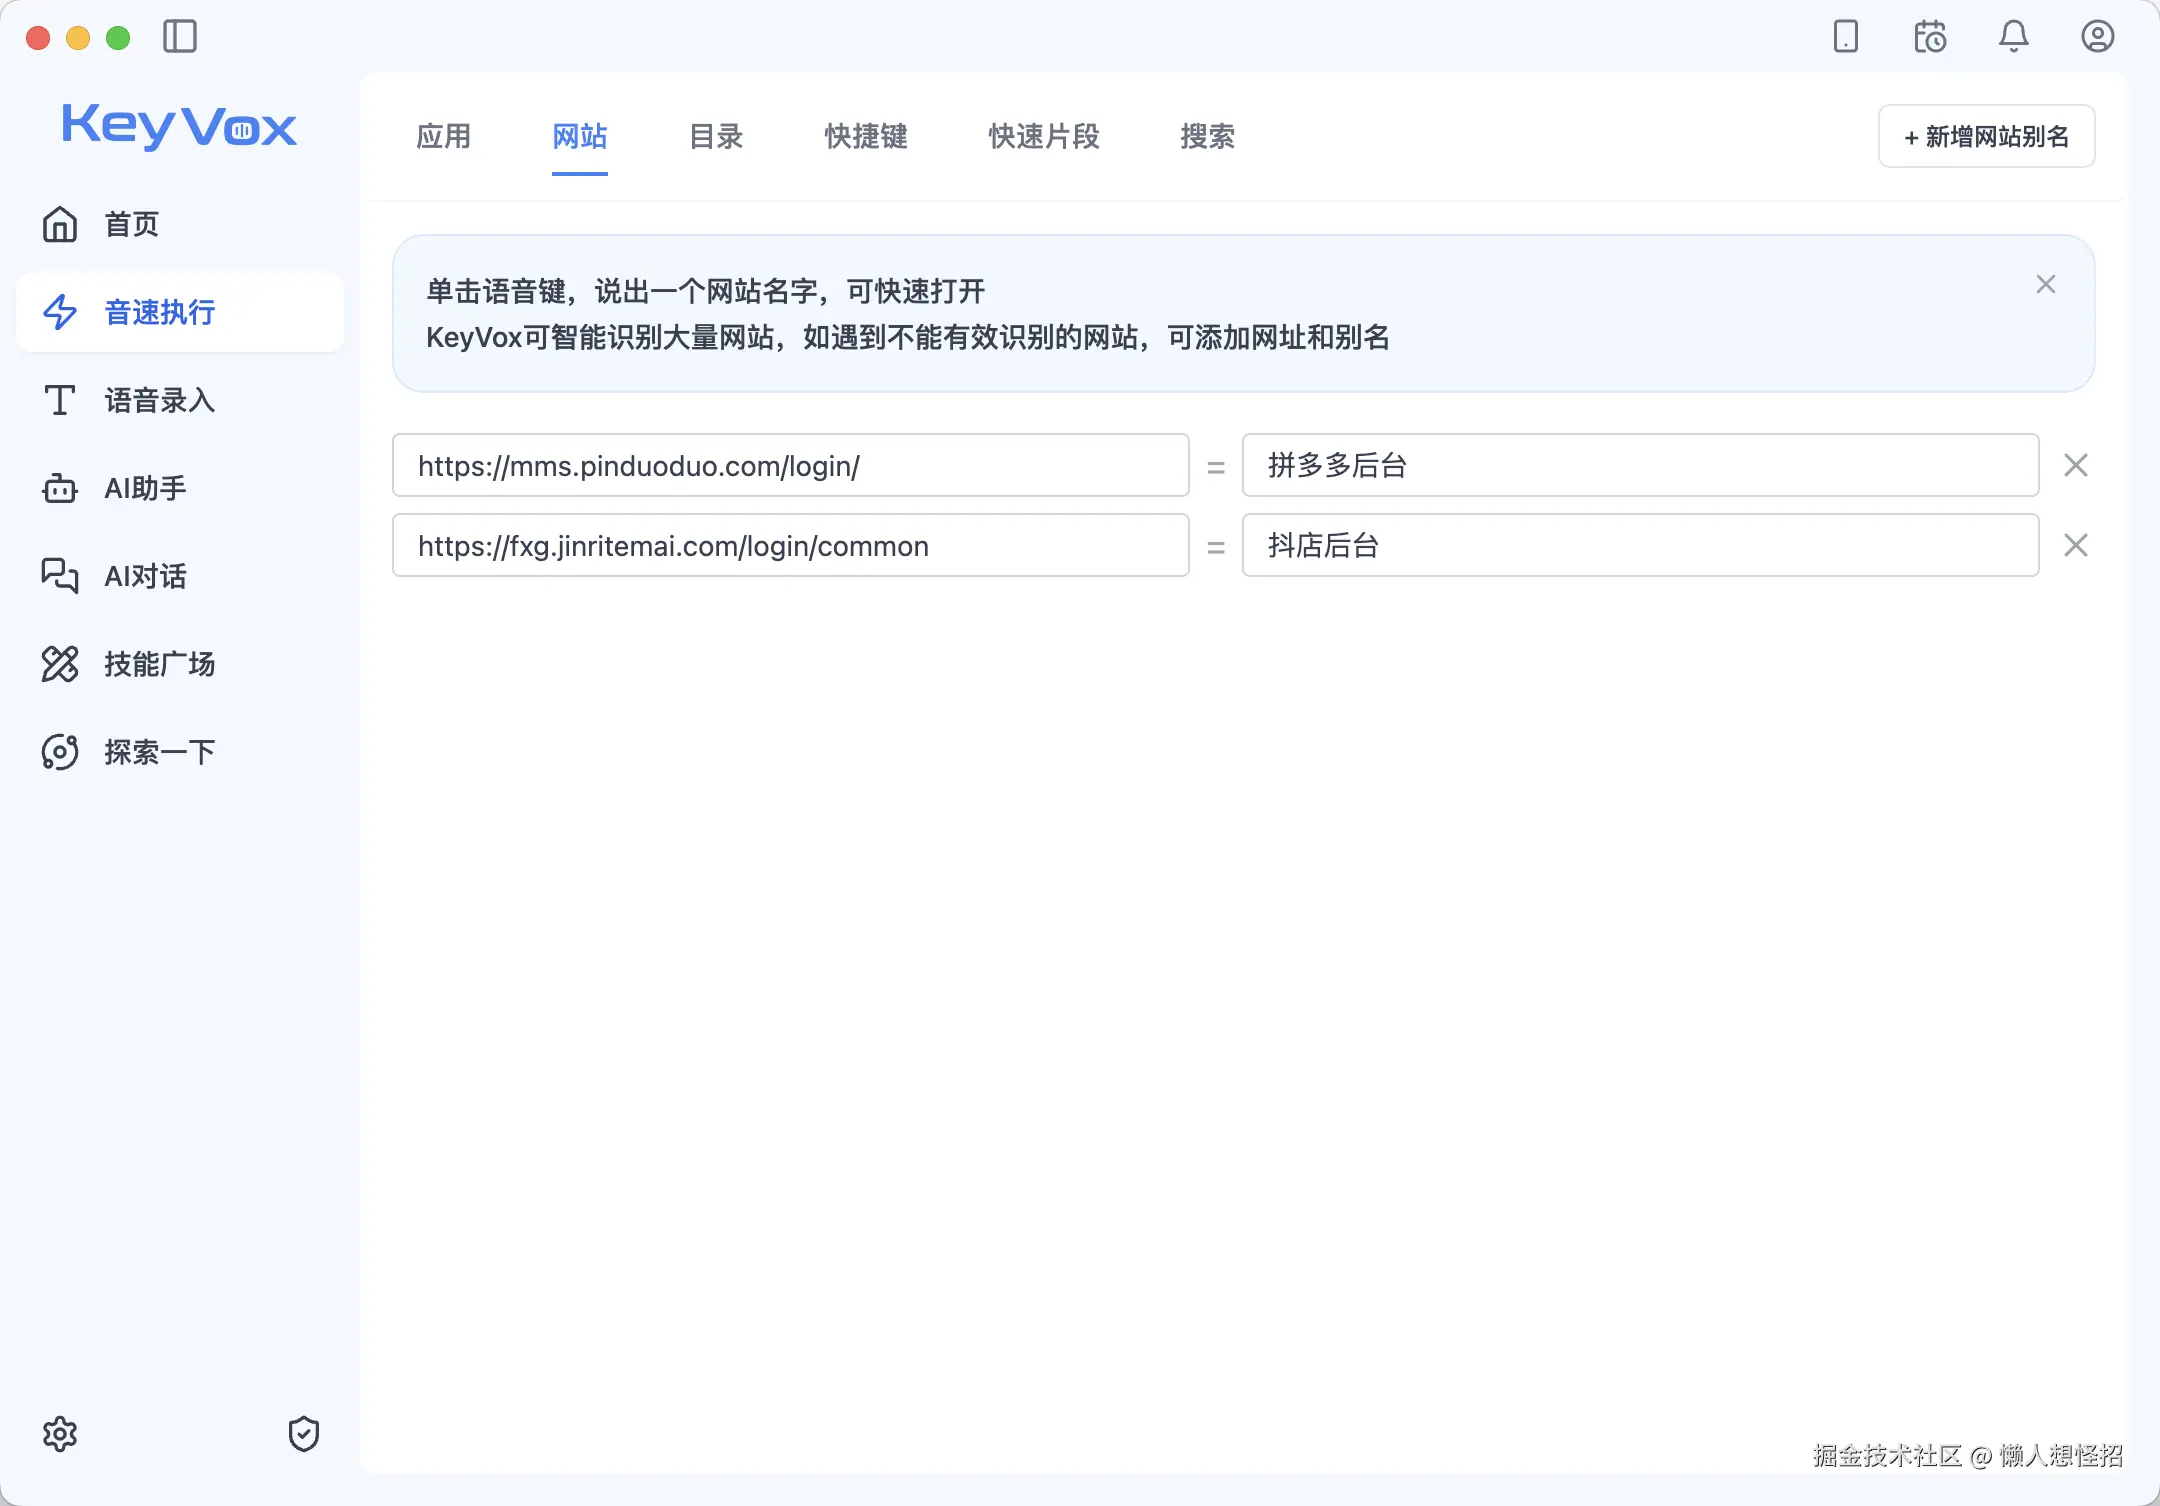Open the calendar-style icon top right
Viewport: 2160px width, 1506px height.
[1930, 37]
